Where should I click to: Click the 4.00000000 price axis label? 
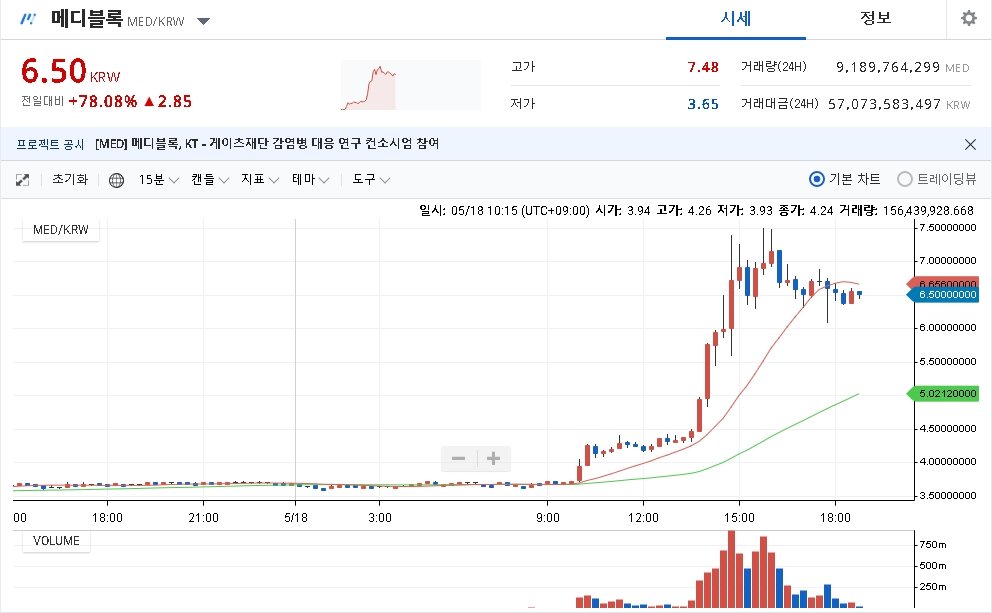click(948, 462)
